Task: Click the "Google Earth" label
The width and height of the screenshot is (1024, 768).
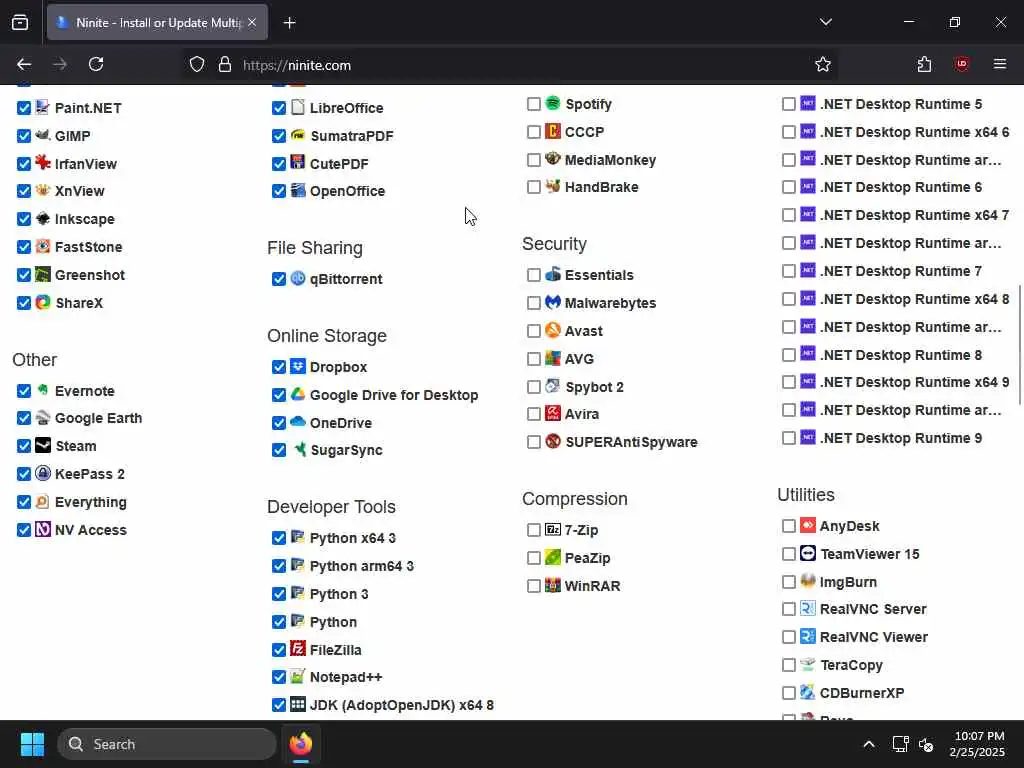Action: (x=99, y=418)
